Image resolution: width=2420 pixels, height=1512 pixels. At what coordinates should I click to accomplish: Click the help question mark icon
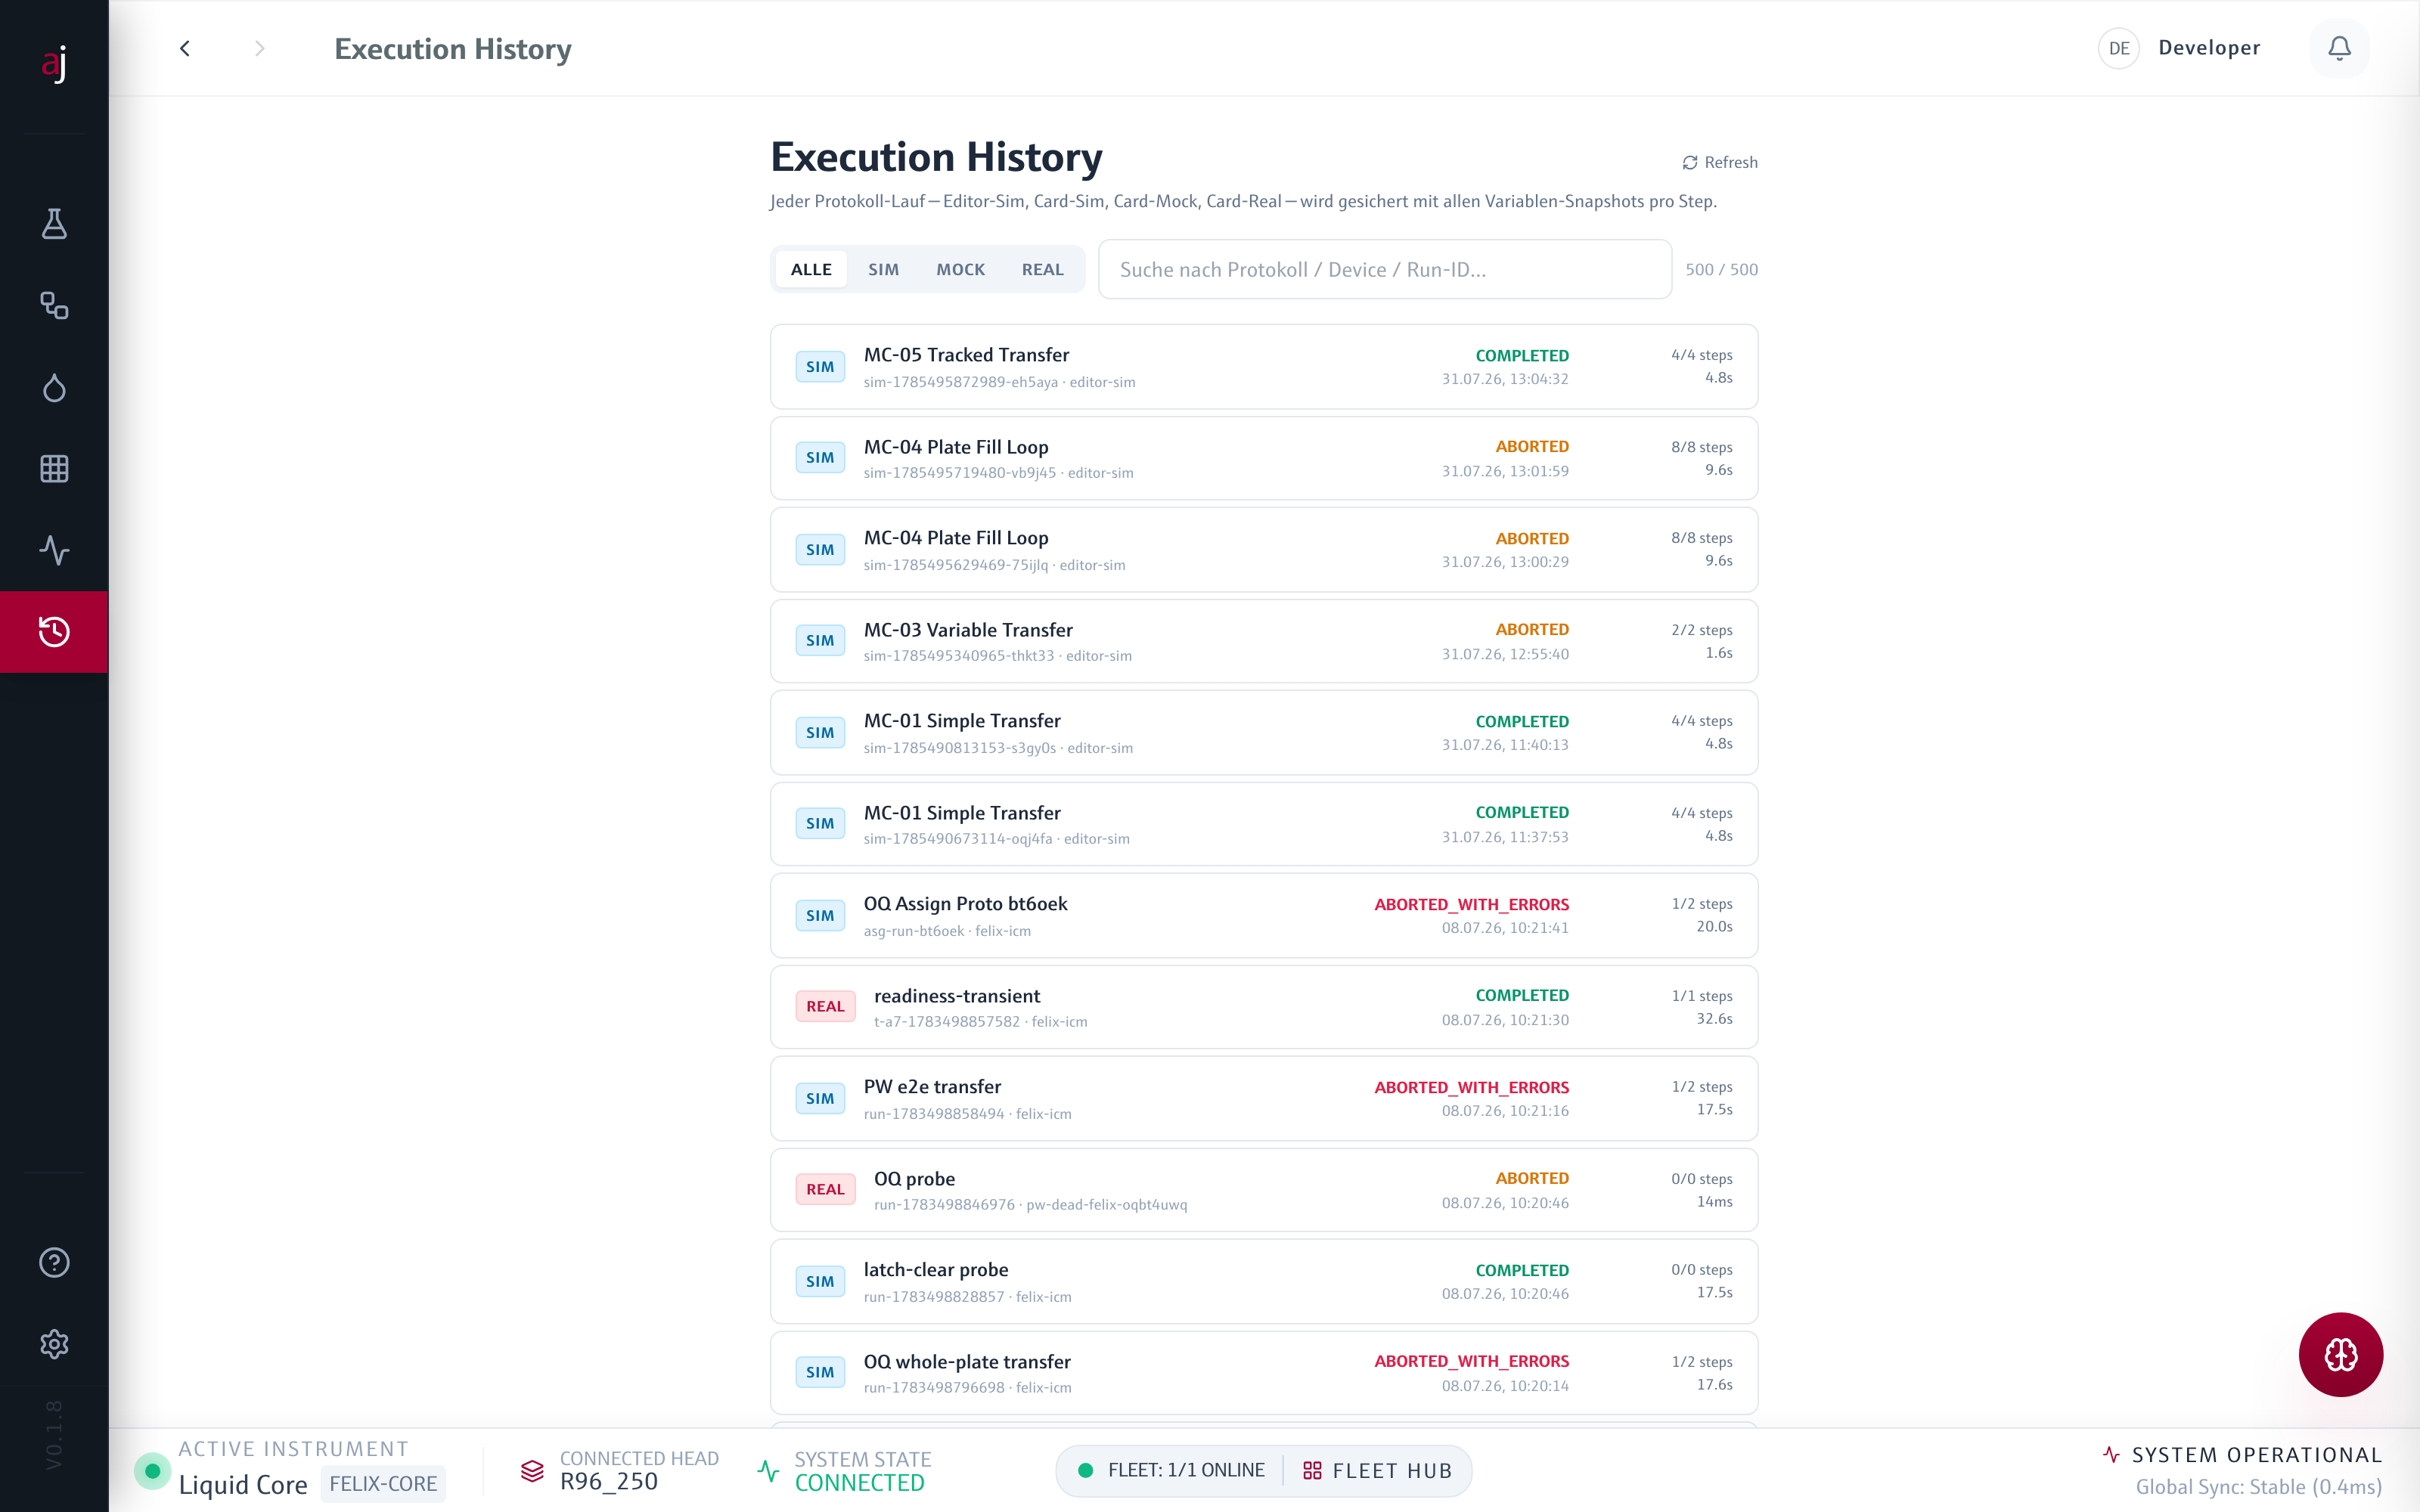click(x=54, y=1262)
